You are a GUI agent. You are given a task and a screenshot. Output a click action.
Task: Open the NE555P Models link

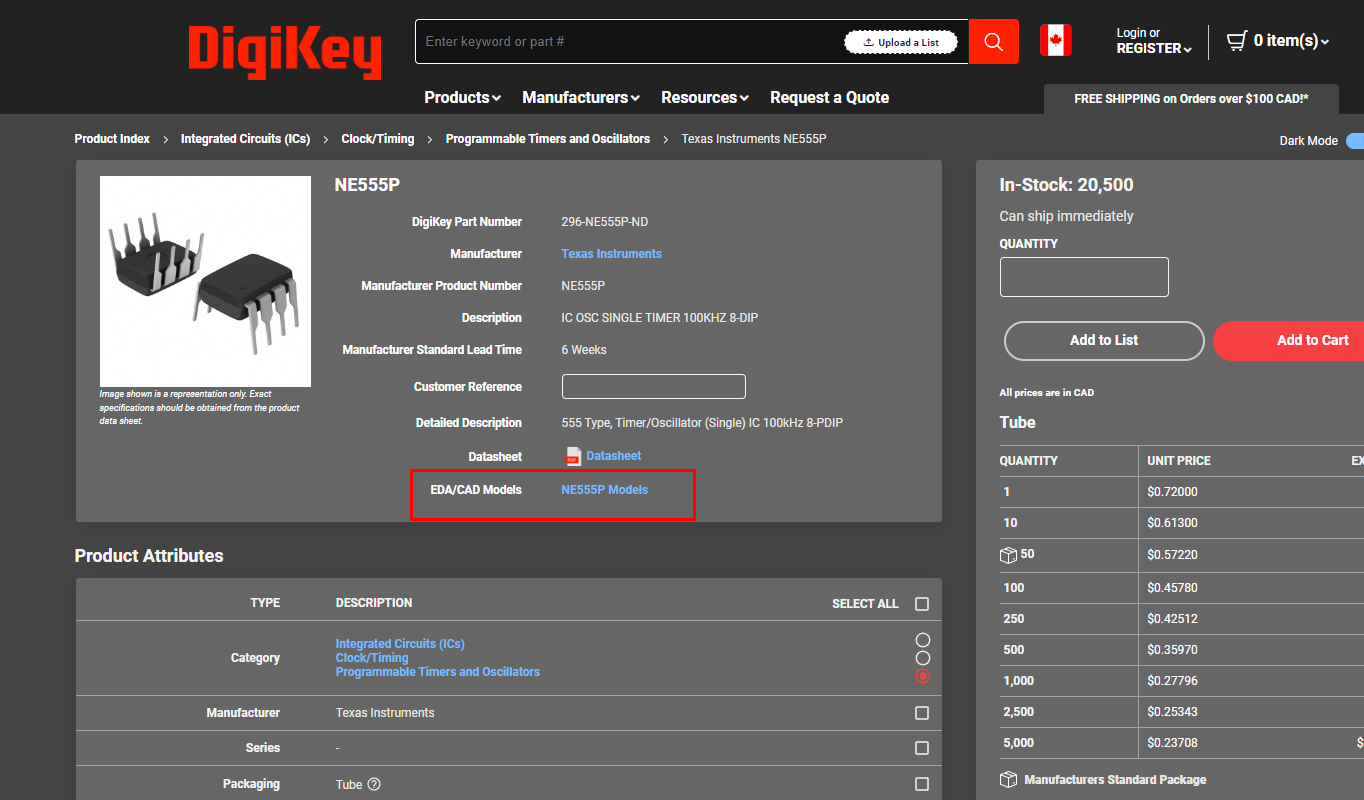coord(604,490)
